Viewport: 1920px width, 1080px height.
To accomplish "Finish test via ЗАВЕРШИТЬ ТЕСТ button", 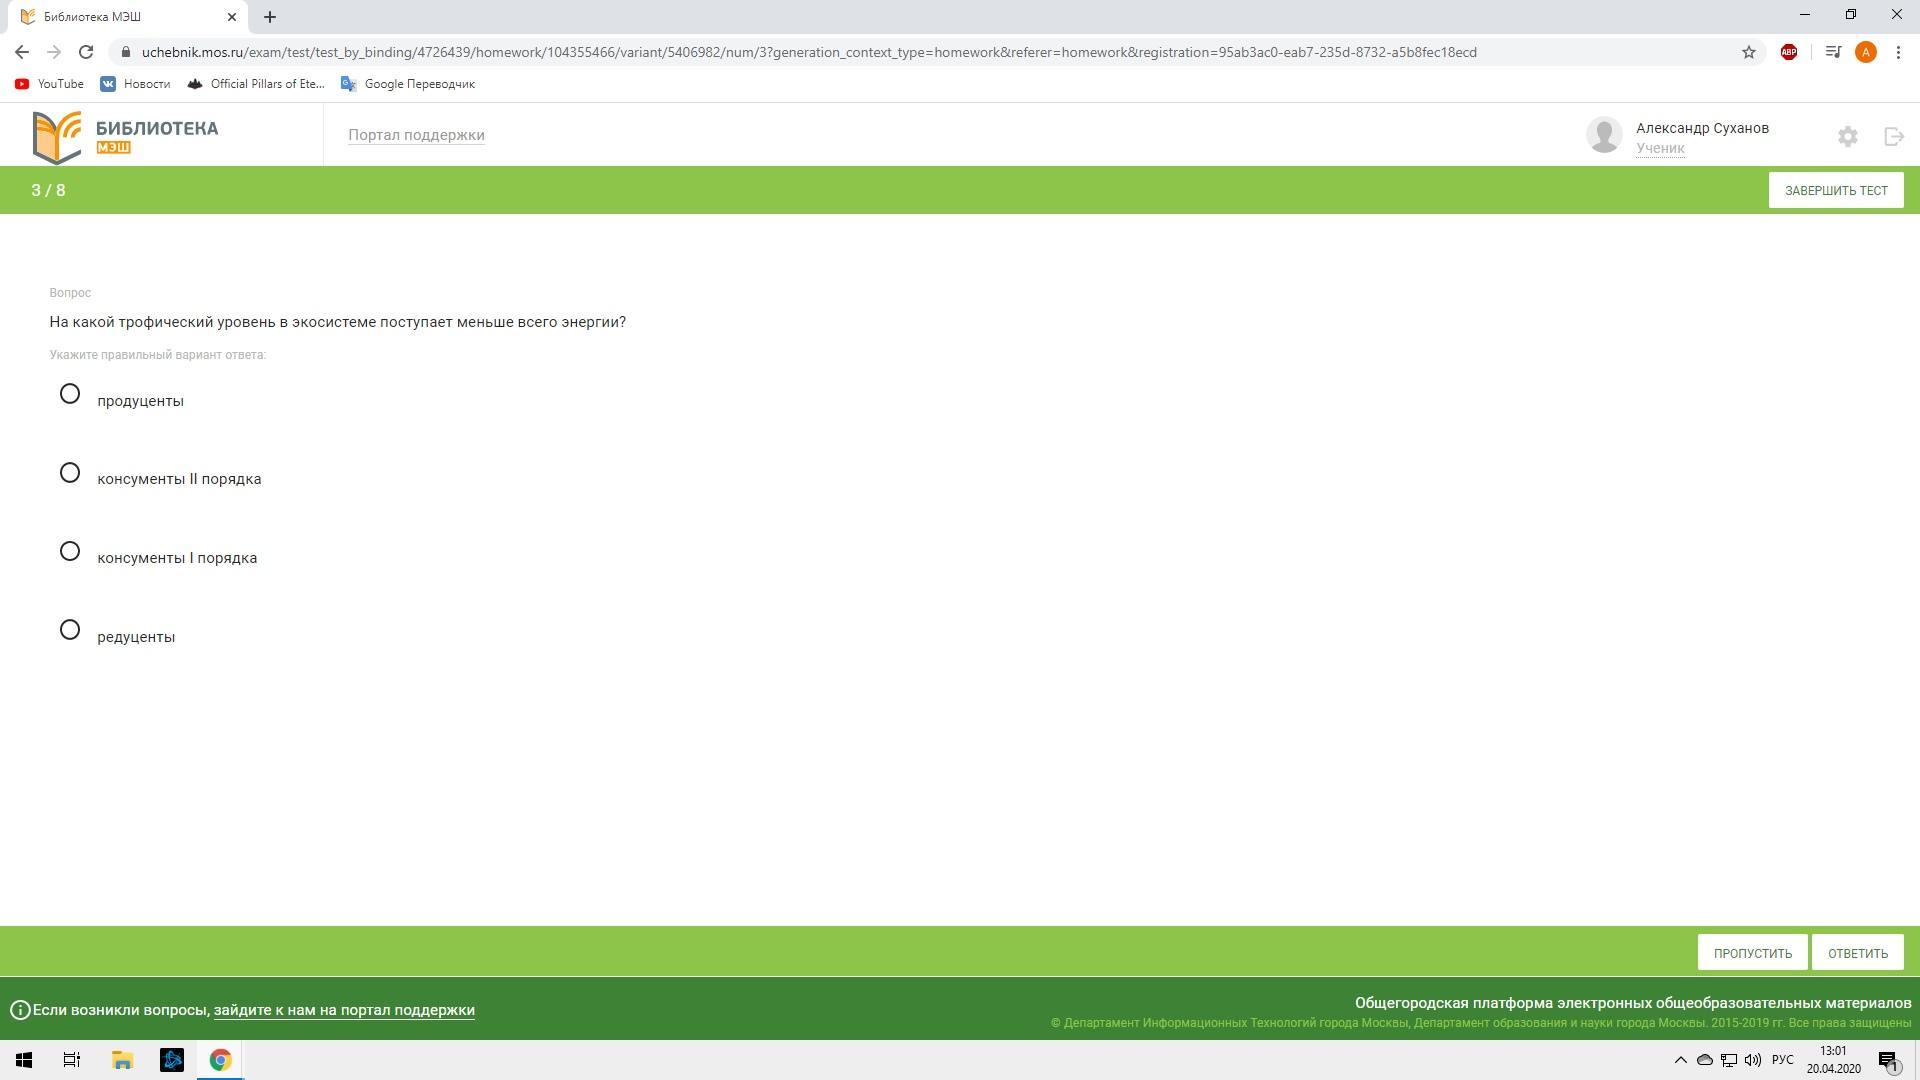I will pyautogui.click(x=1835, y=190).
